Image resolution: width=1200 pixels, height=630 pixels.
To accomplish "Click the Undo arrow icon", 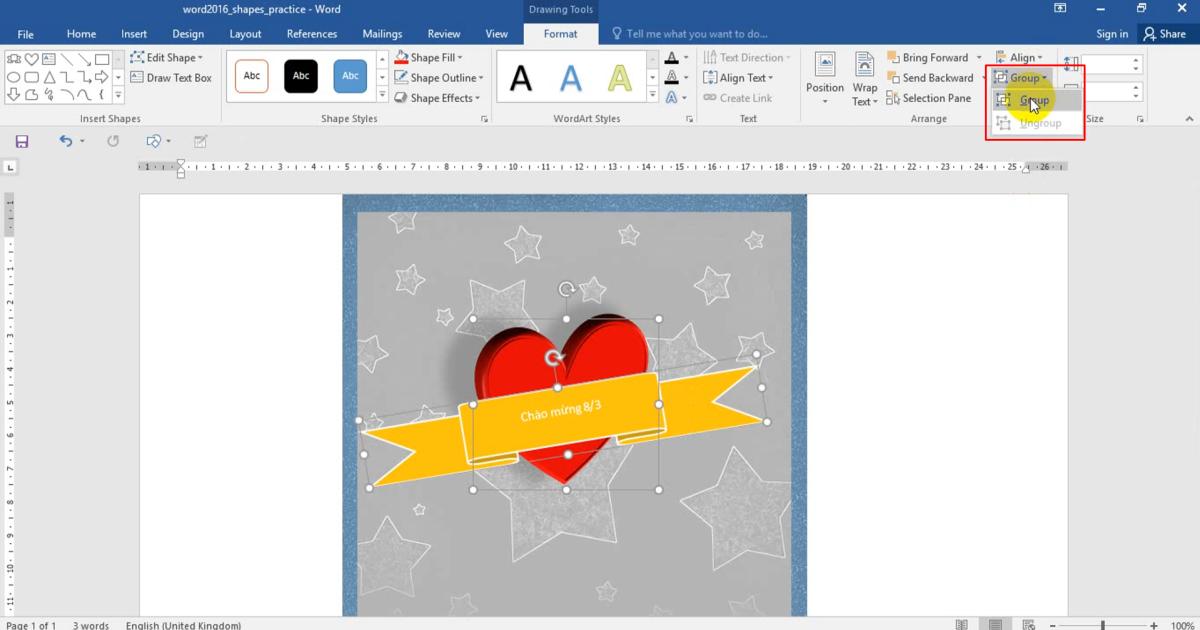I will tap(66, 142).
